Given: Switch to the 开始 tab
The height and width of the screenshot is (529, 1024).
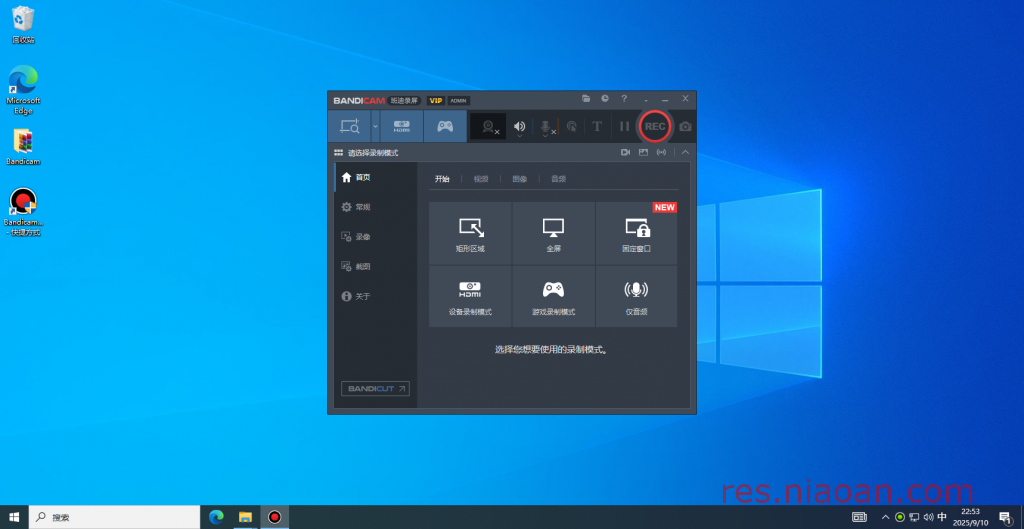Looking at the screenshot, I should coord(442,179).
